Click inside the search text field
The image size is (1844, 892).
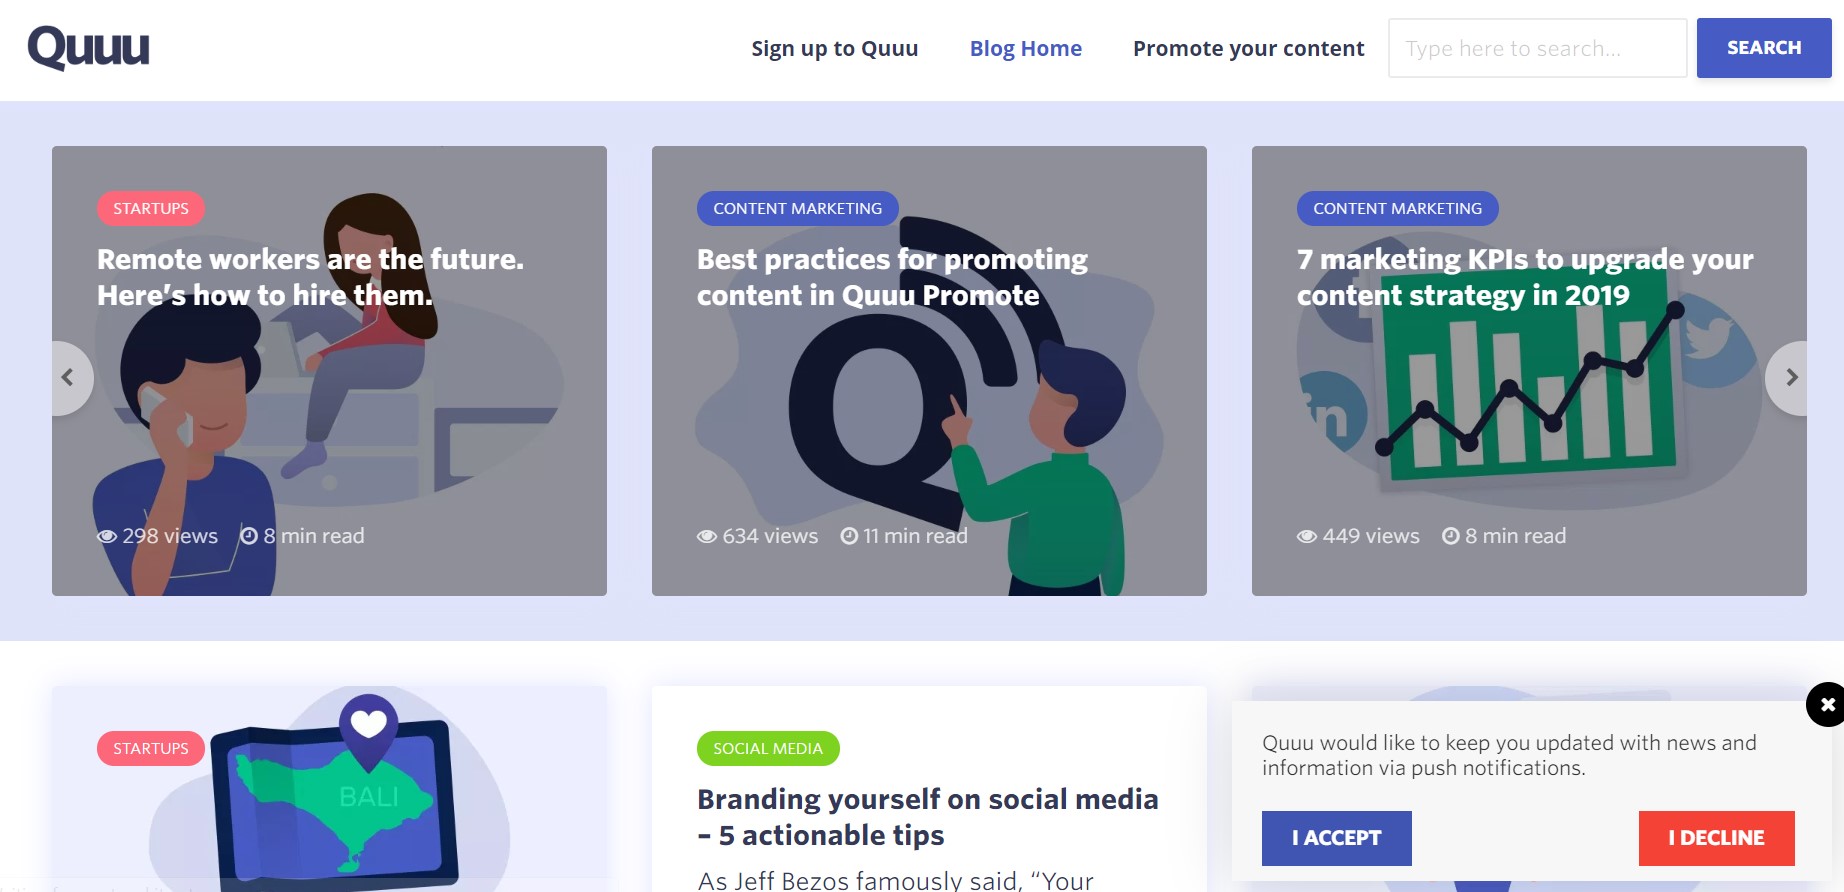coord(1537,48)
